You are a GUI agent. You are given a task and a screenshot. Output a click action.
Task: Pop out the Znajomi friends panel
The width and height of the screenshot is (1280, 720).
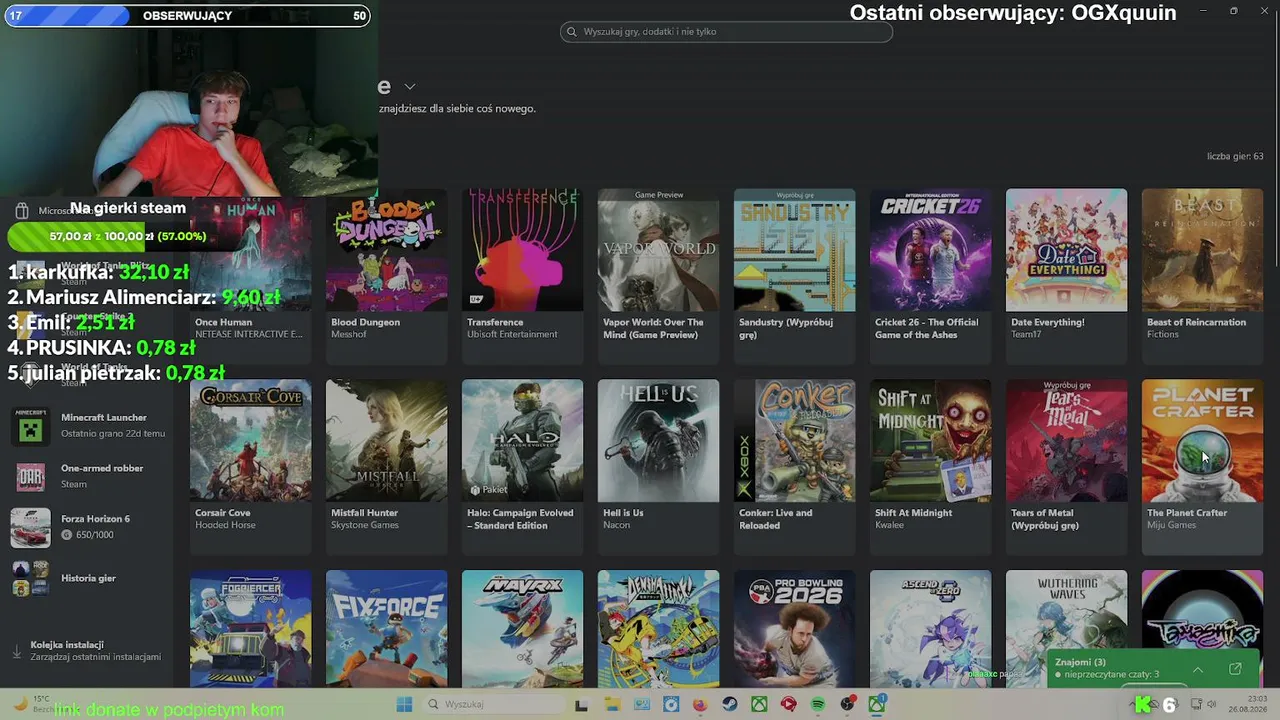click(1235, 669)
